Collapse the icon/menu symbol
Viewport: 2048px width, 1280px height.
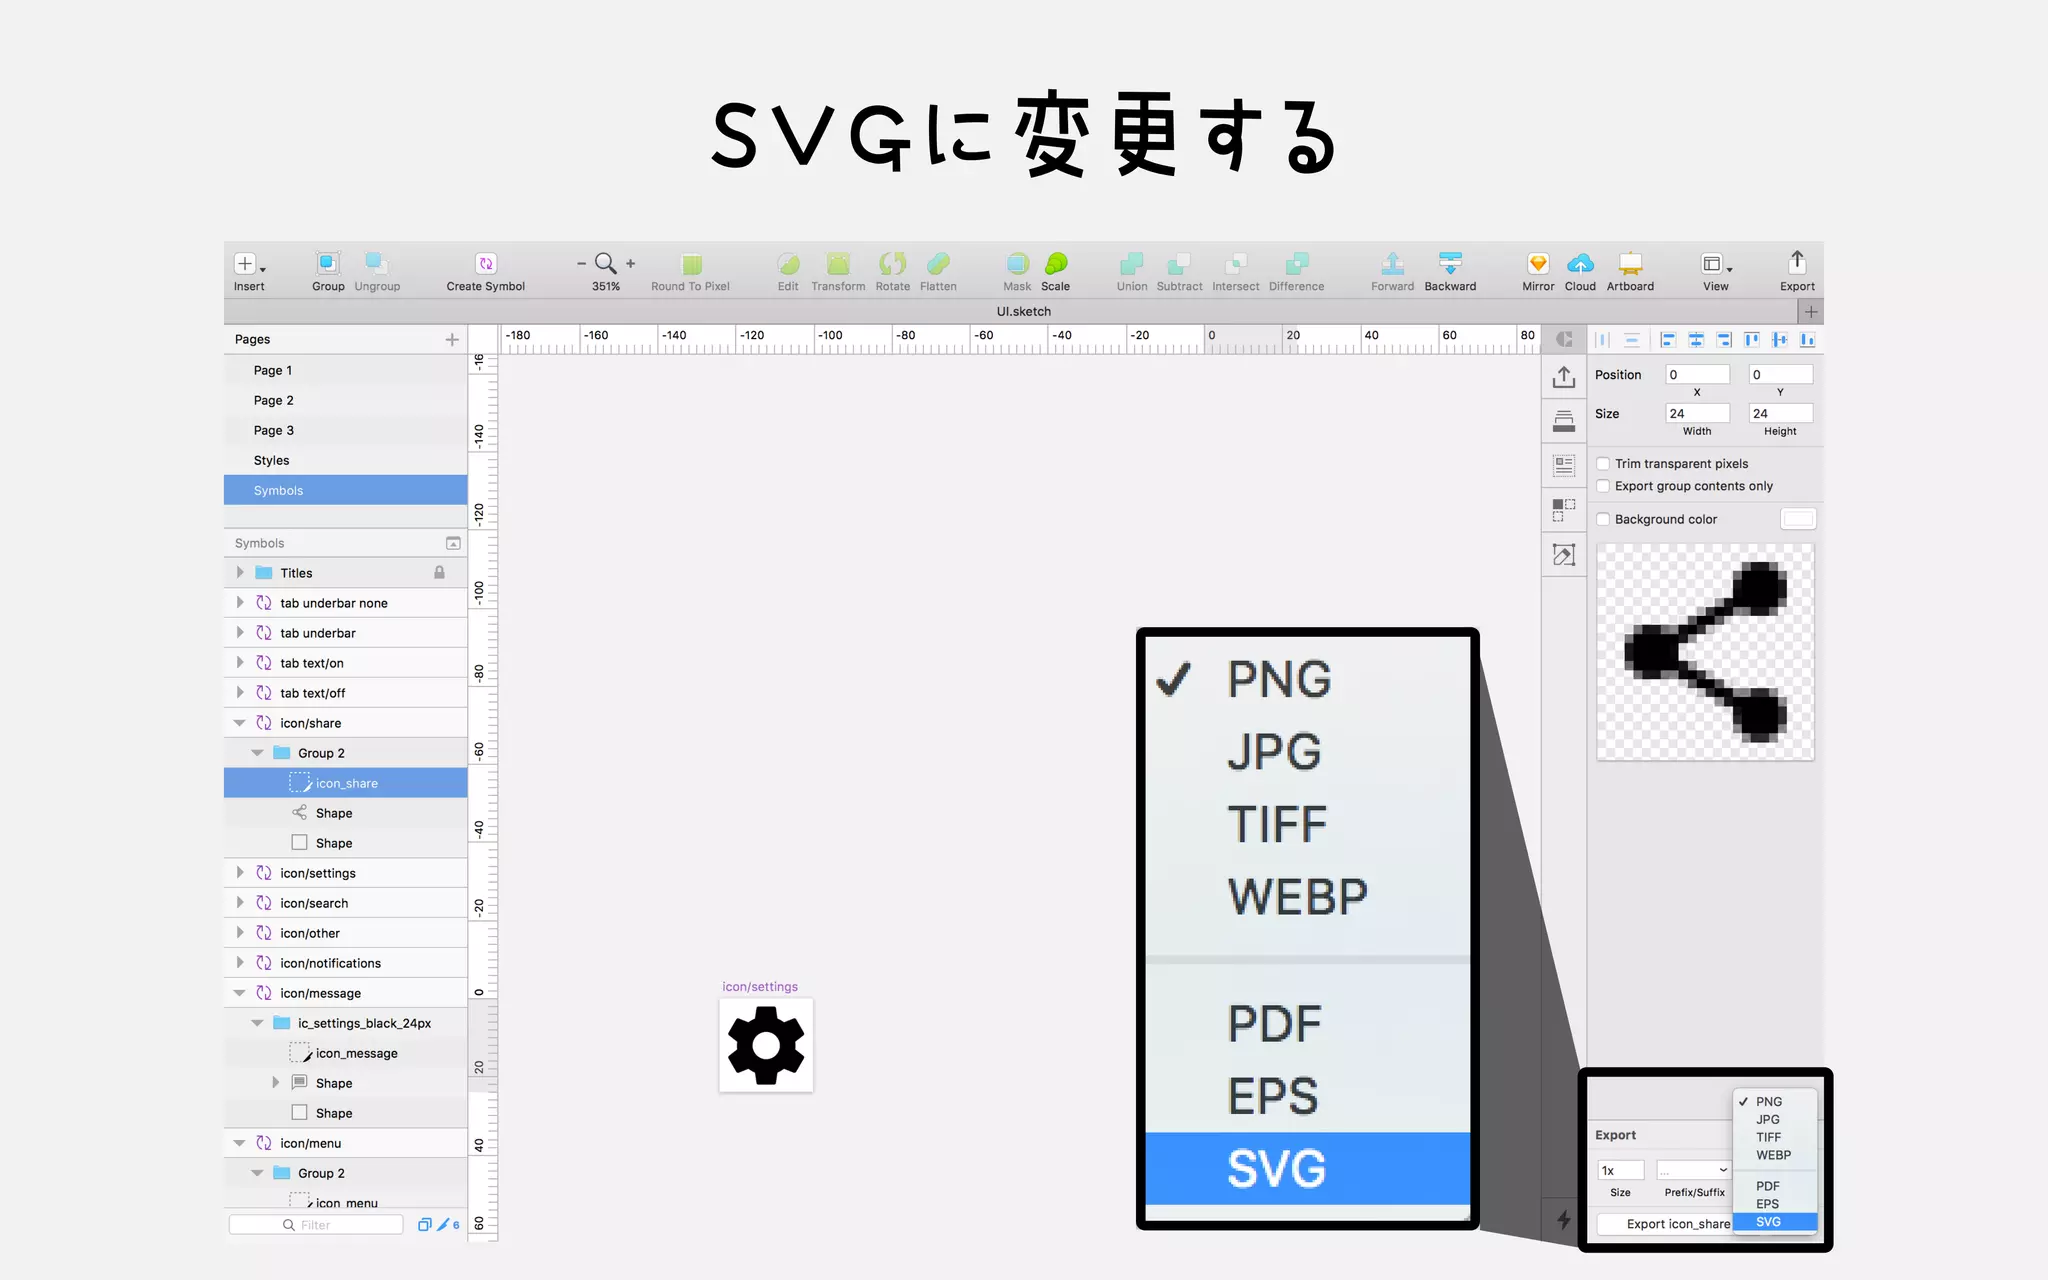pos(240,1142)
